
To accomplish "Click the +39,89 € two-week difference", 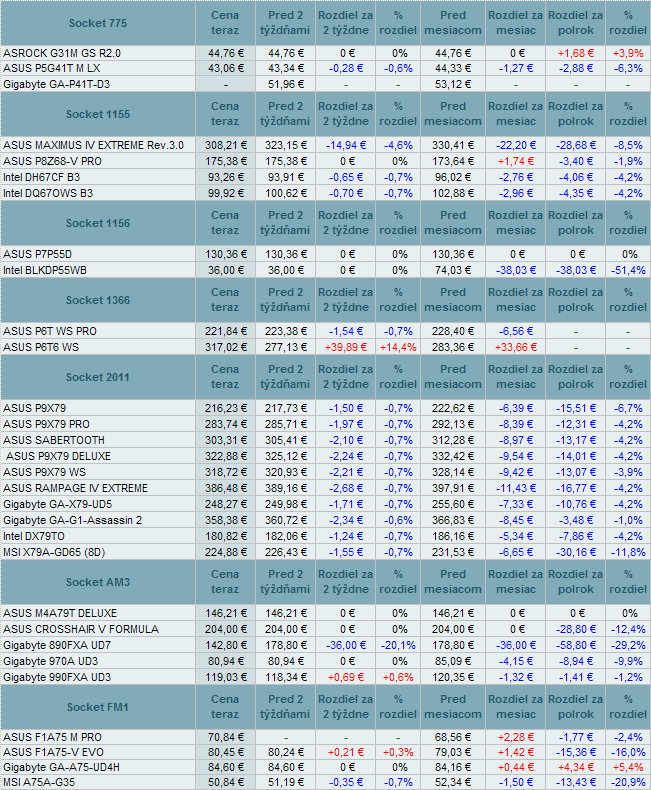I will click(346, 348).
